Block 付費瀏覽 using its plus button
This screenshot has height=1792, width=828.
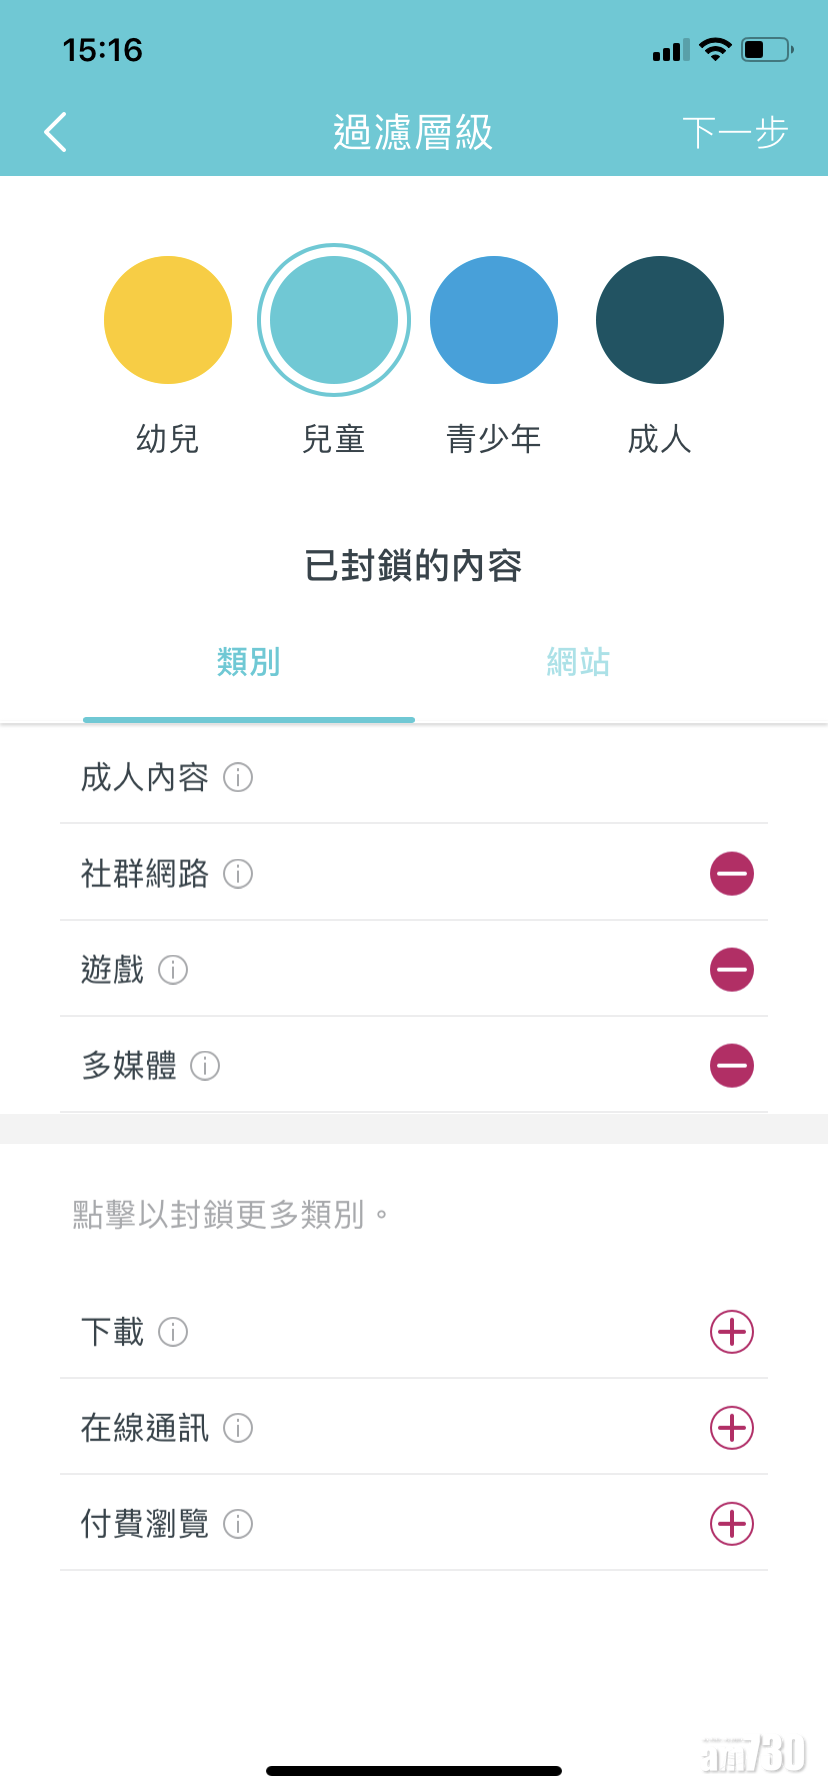pyautogui.click(x=731, y=1524)
